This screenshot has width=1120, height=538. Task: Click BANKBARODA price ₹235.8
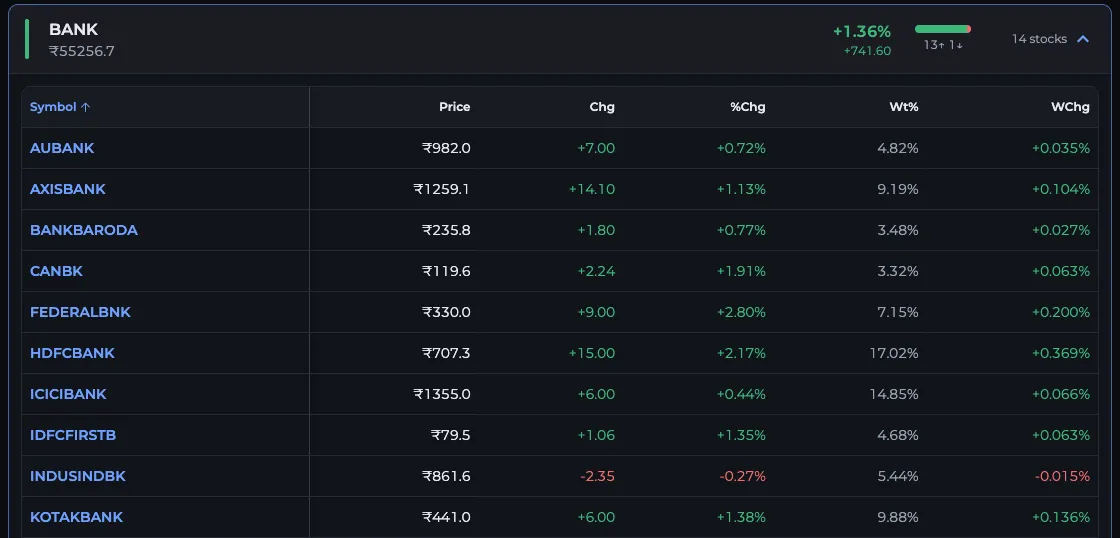446,230
